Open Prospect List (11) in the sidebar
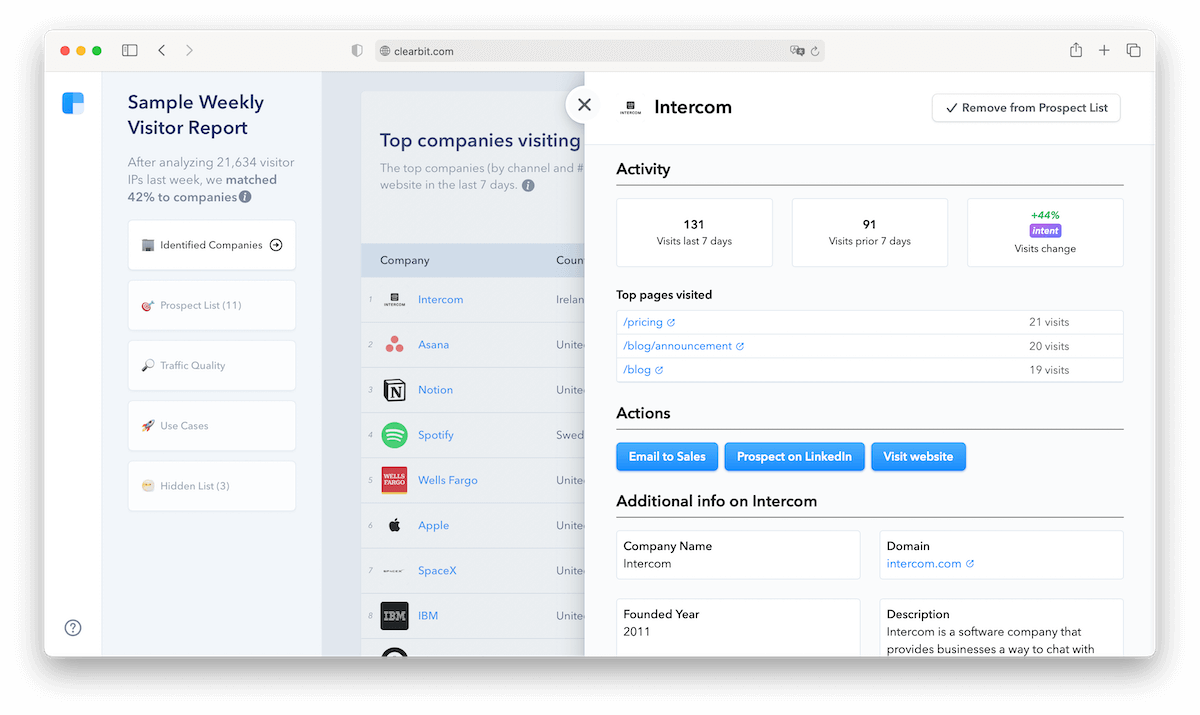 (212, 305)
